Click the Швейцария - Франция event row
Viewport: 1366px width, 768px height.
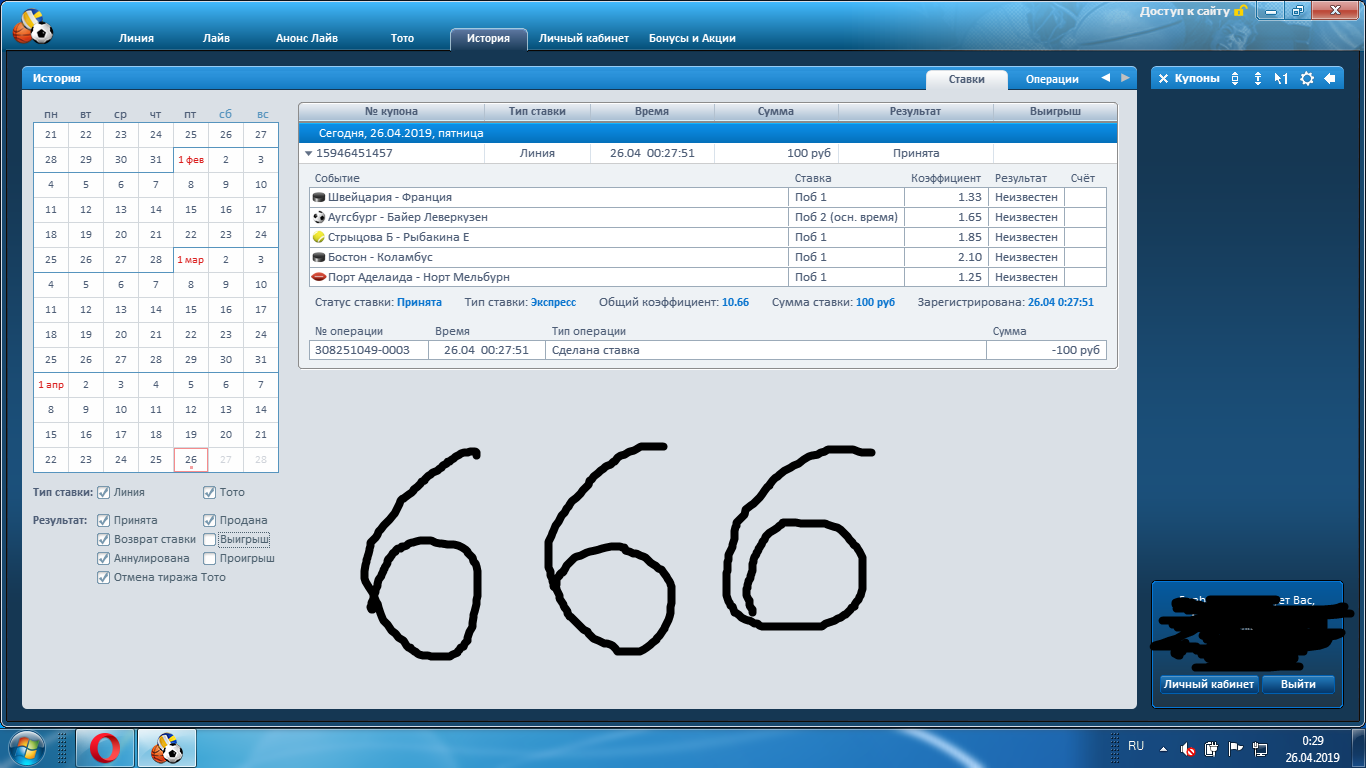click(390, 197)
